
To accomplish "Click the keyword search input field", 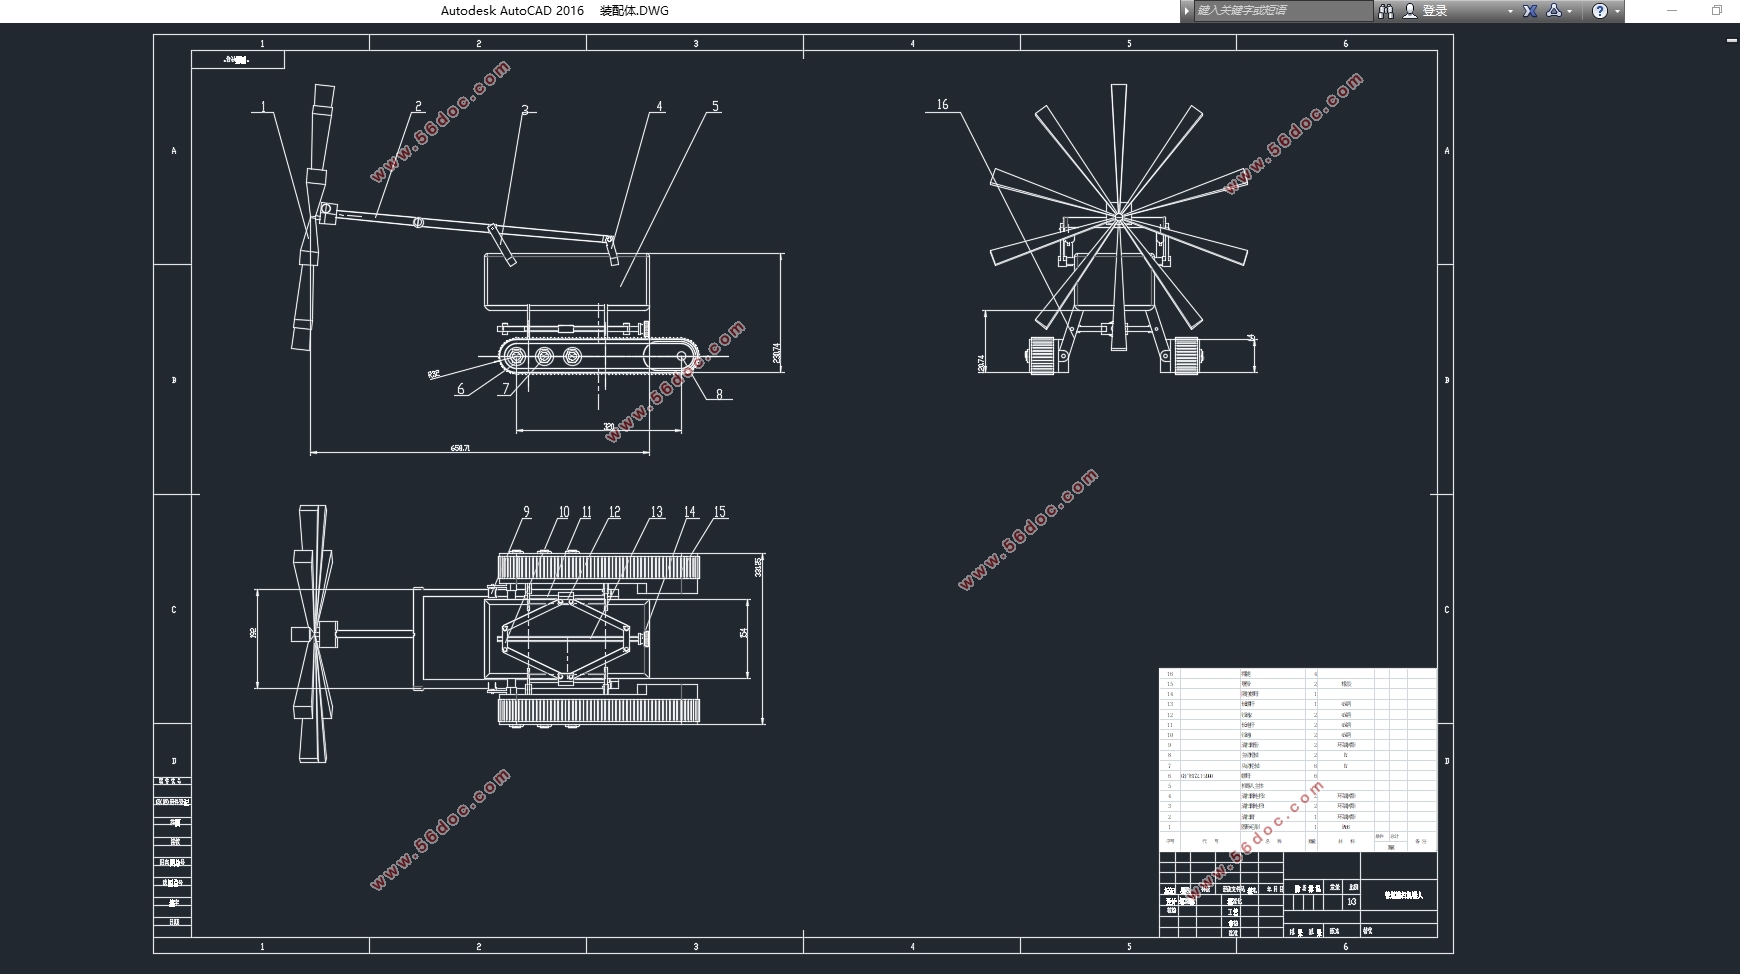I will tap(1283, 11).
